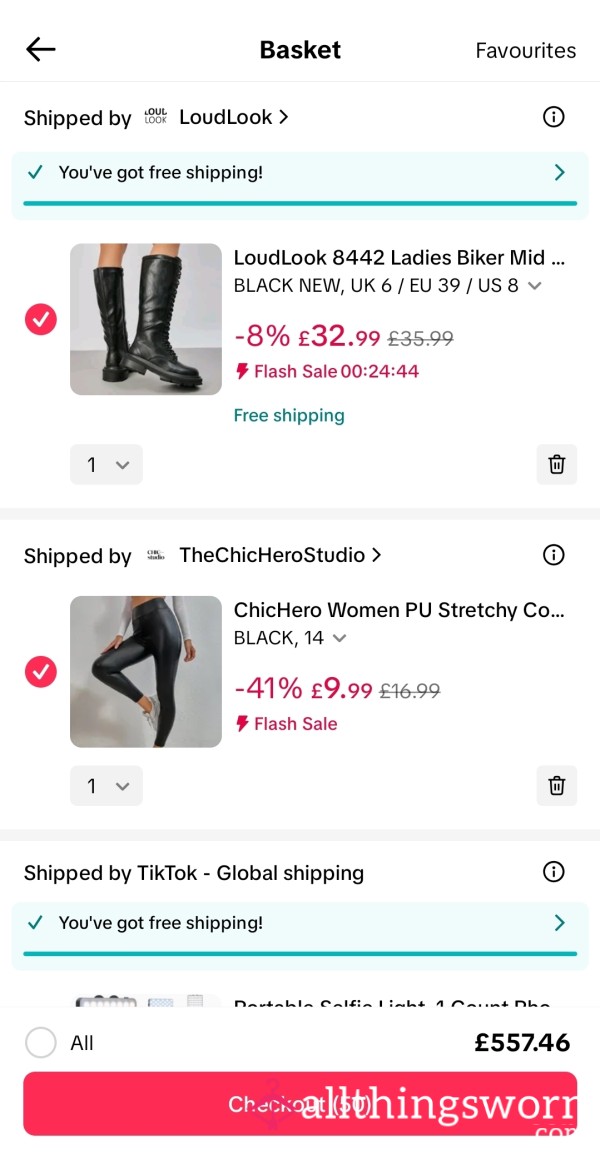Click the back arrow to exit Basket
The image size is (600, 1159).
point(40,49)
